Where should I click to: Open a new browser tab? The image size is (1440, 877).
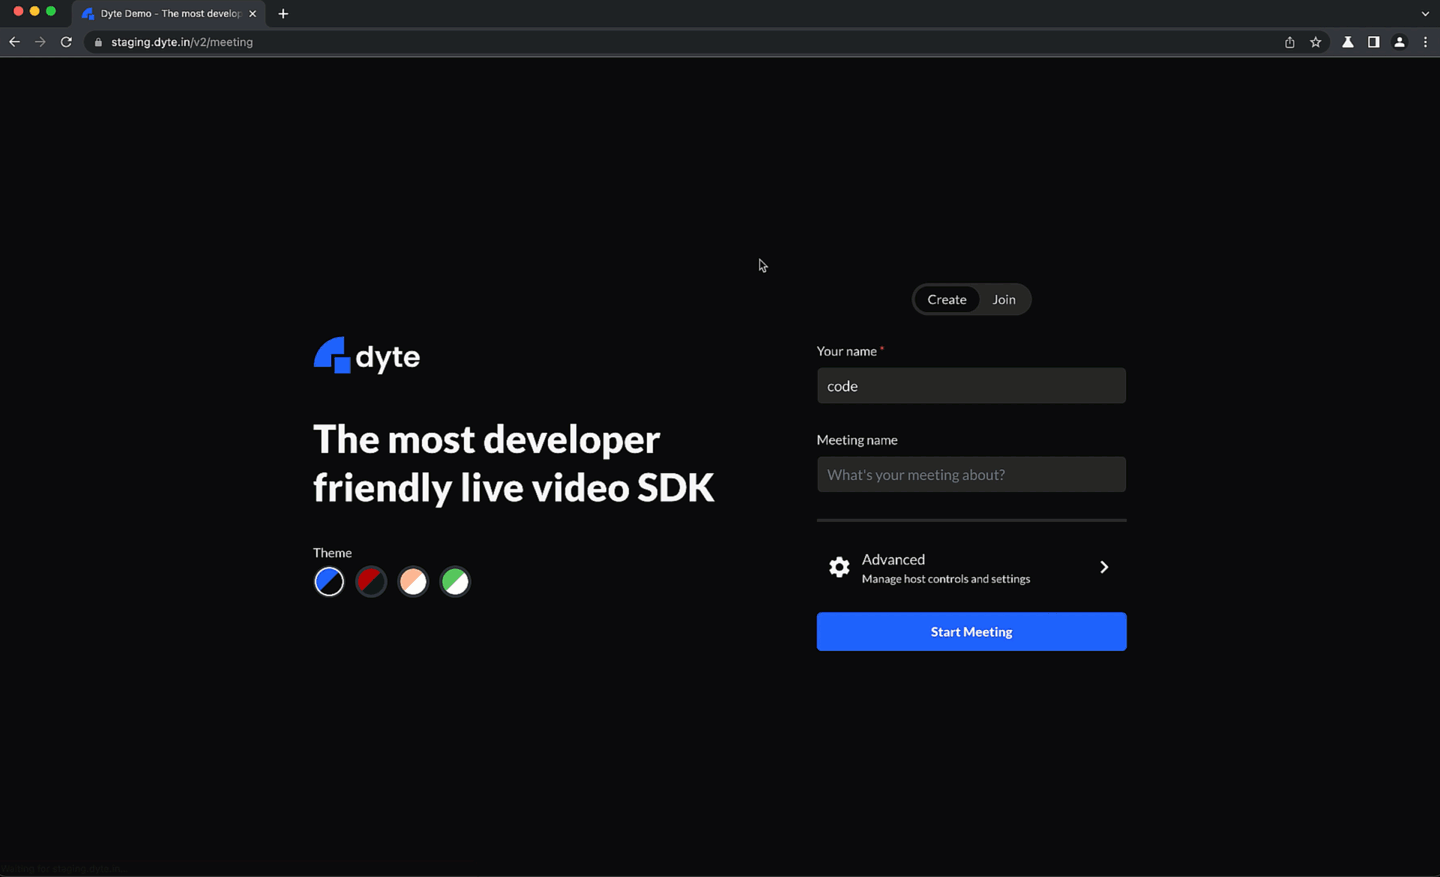tap(283, 13)
